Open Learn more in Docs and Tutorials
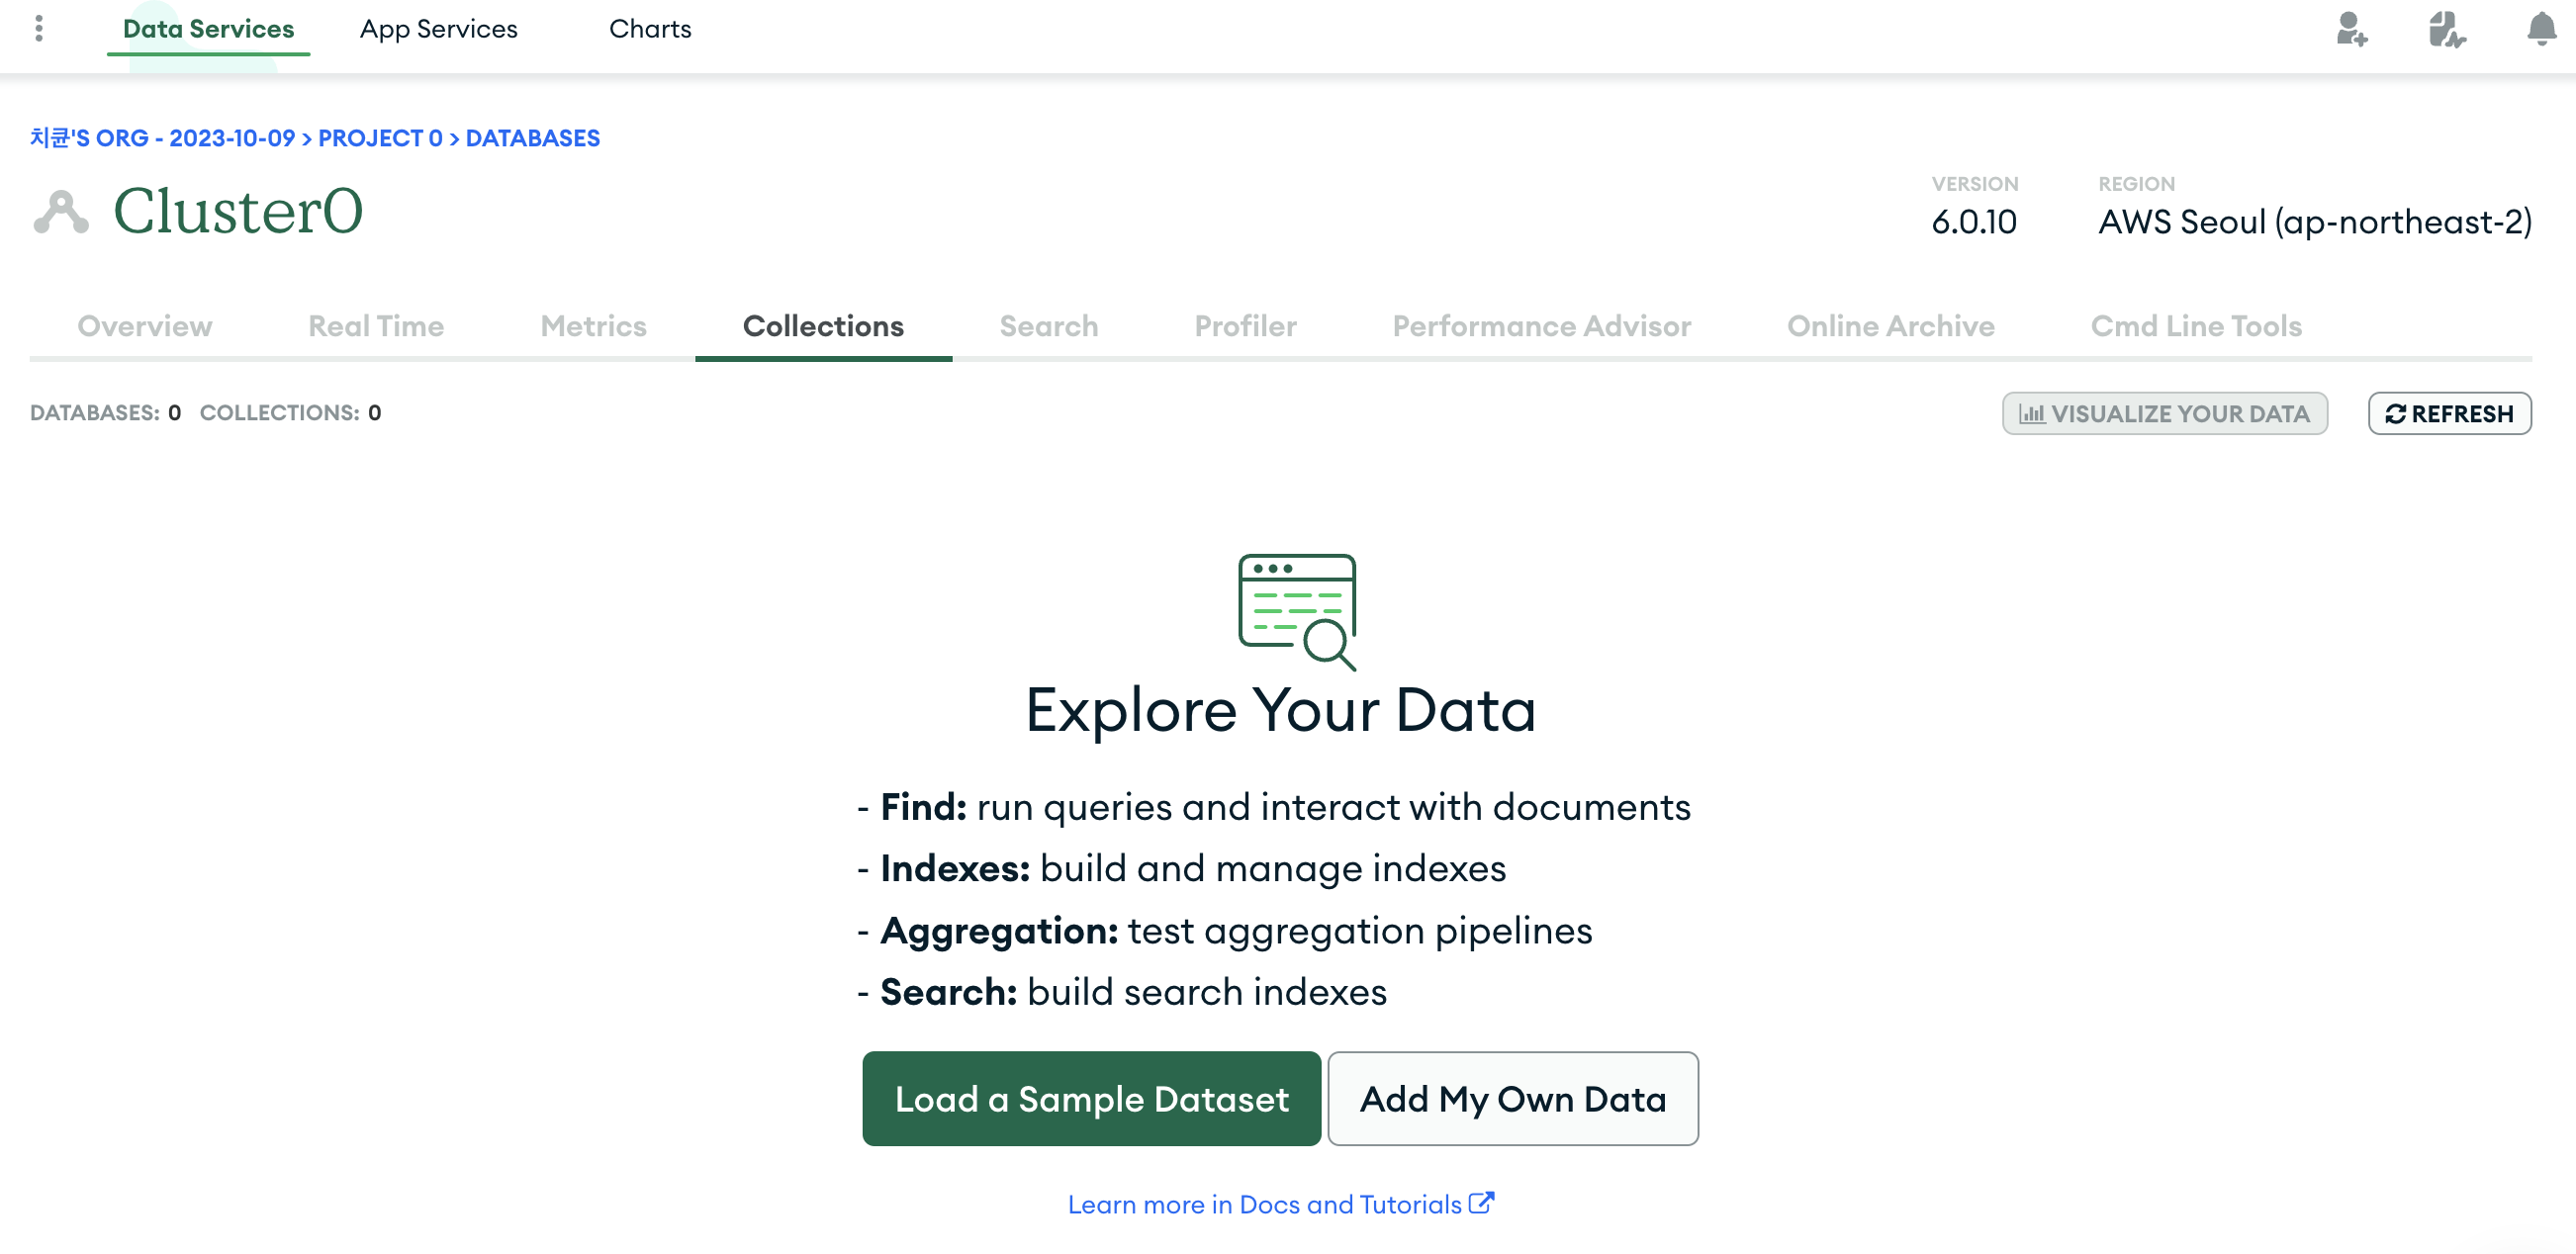The height and width of the screenshot is (1254, 2576). [x=1281, y=1204]
